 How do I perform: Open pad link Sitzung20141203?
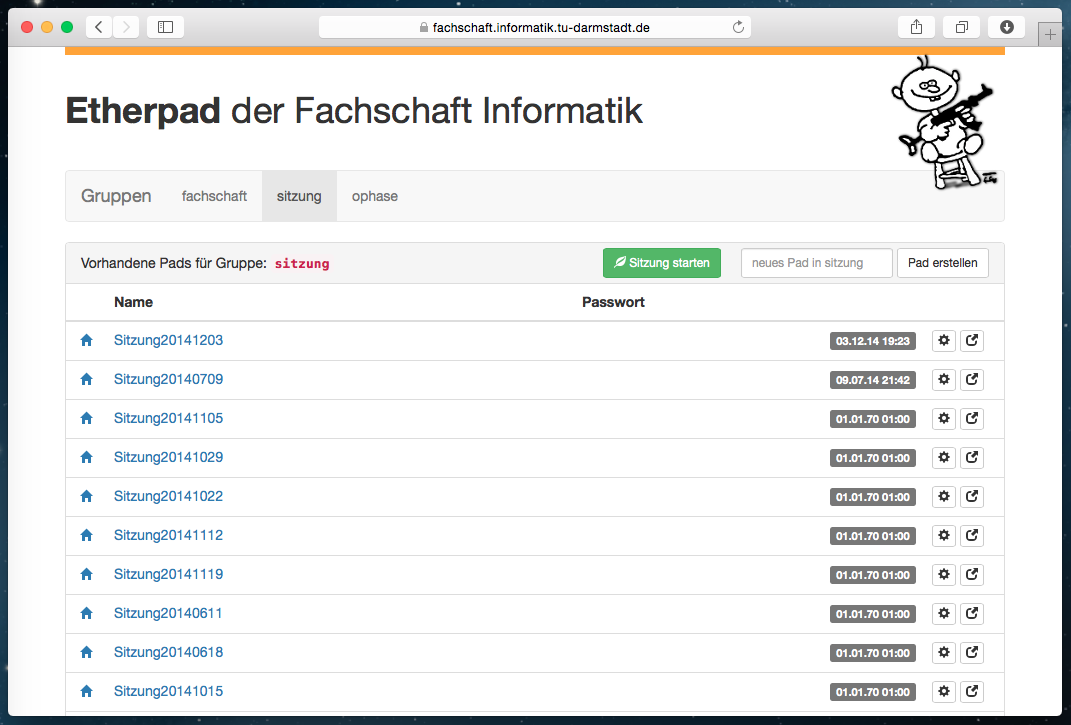[x=168, y=340]
